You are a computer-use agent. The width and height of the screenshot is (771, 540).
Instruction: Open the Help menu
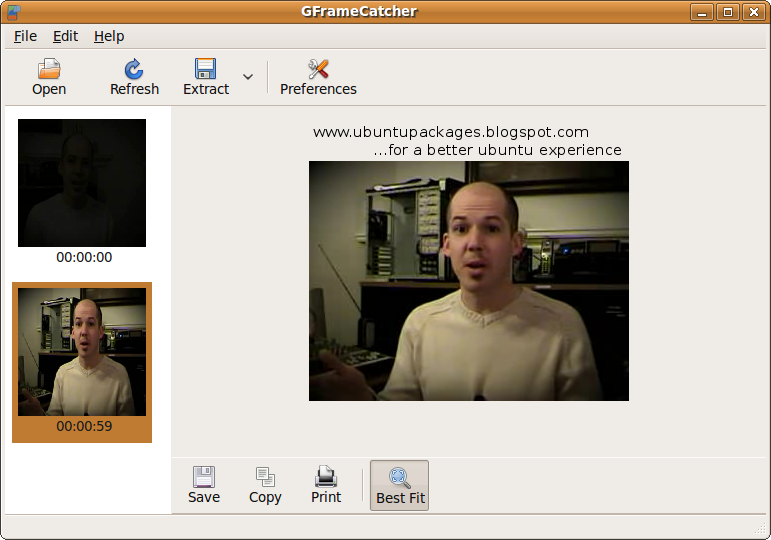(x=109, y=36)
